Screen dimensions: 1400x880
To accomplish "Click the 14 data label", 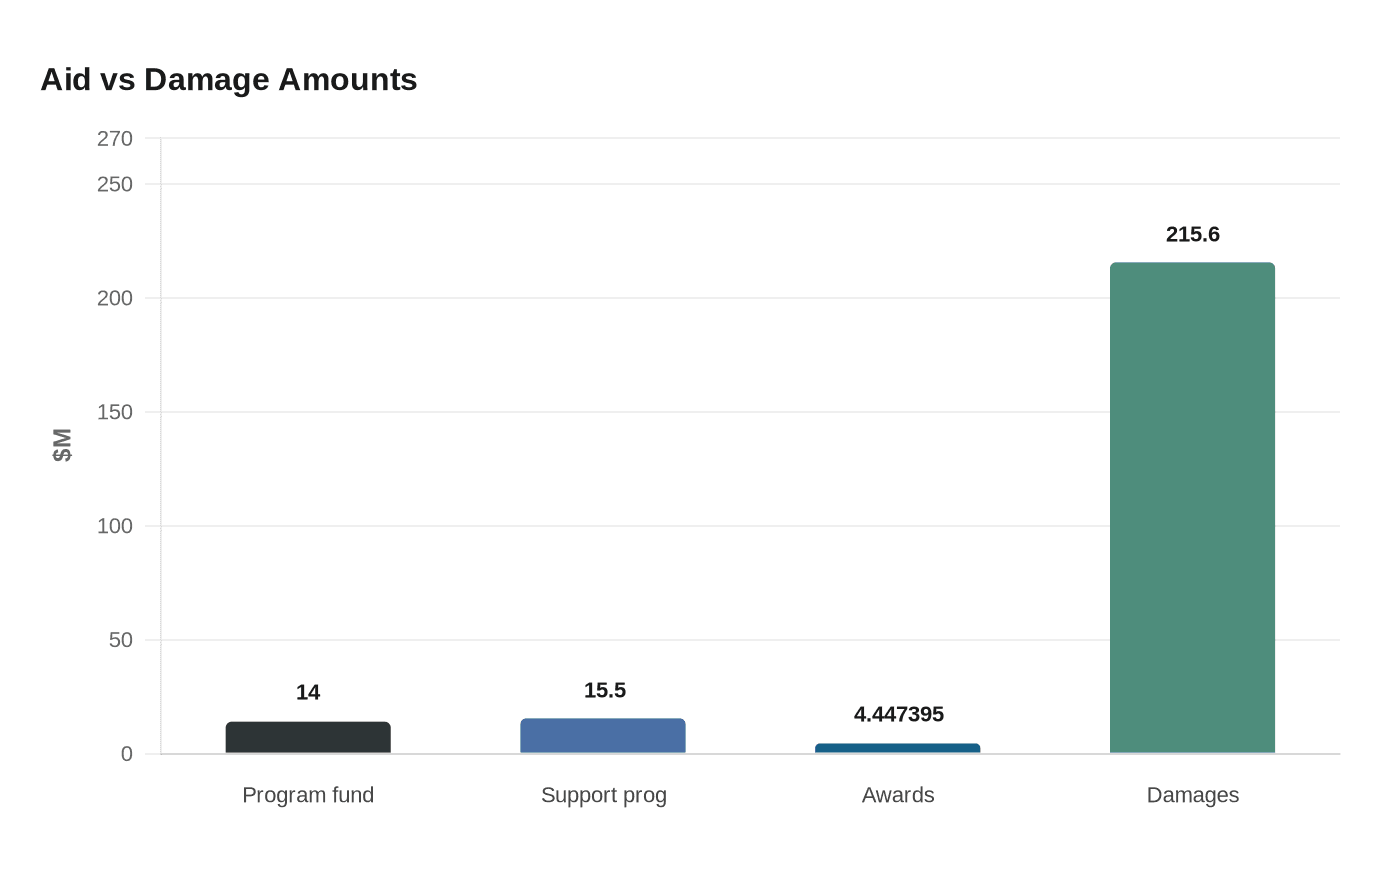I will click(308, 692).
